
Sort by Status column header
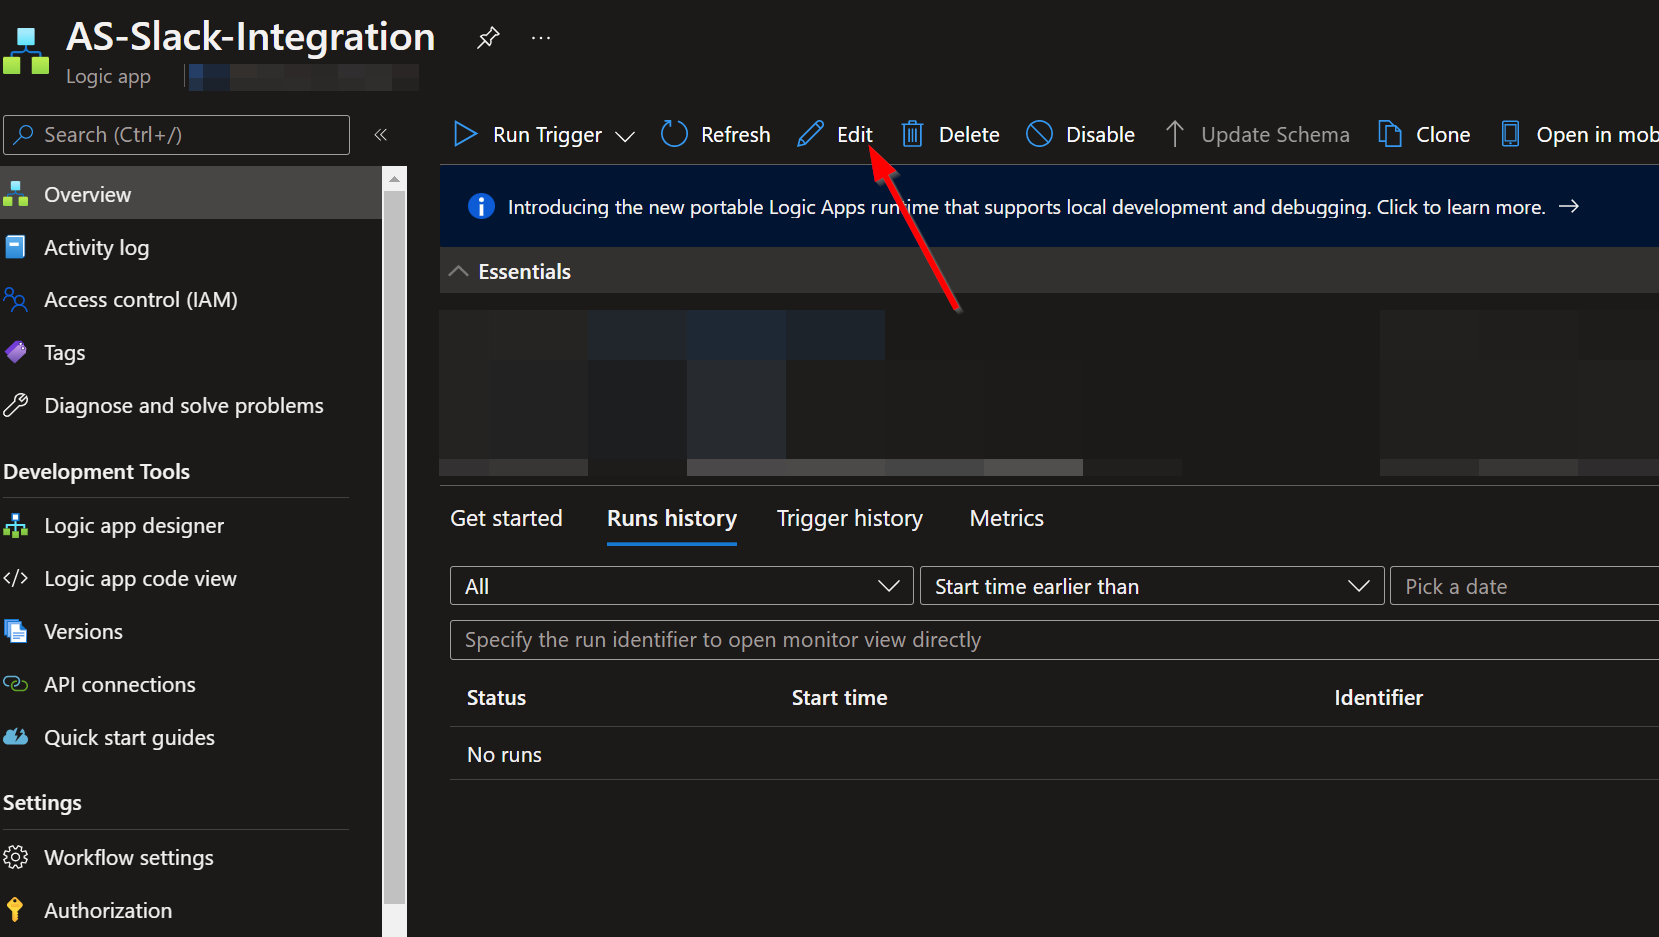(496, 698)
